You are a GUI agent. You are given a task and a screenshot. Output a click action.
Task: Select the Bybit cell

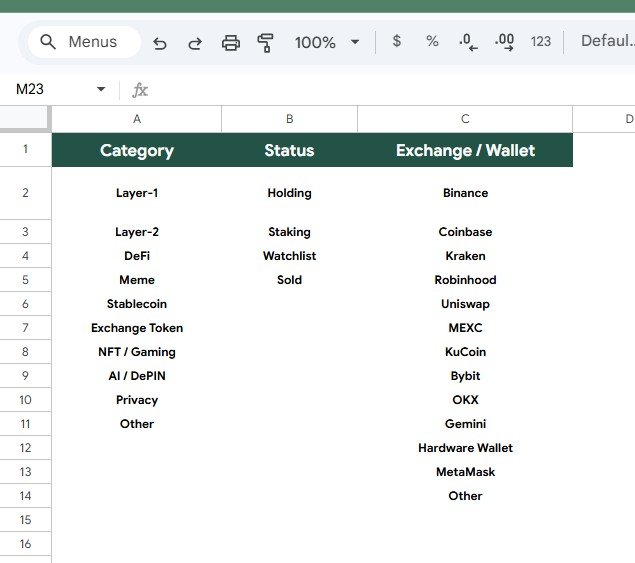pyautogui.click(x=465, y=376)
